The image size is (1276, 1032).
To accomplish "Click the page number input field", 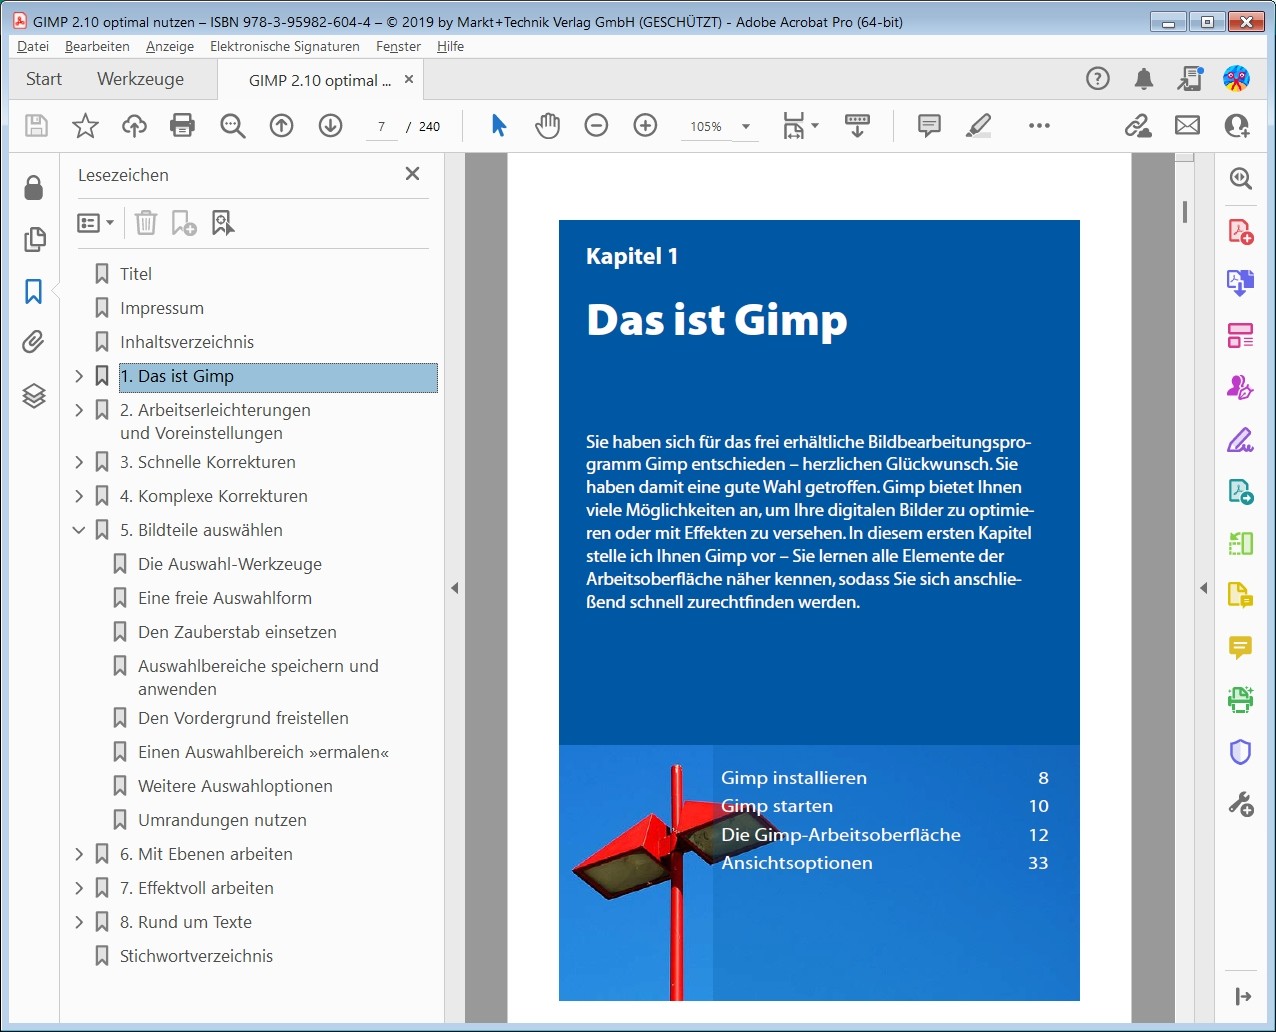I will click(x=381, y=127).
